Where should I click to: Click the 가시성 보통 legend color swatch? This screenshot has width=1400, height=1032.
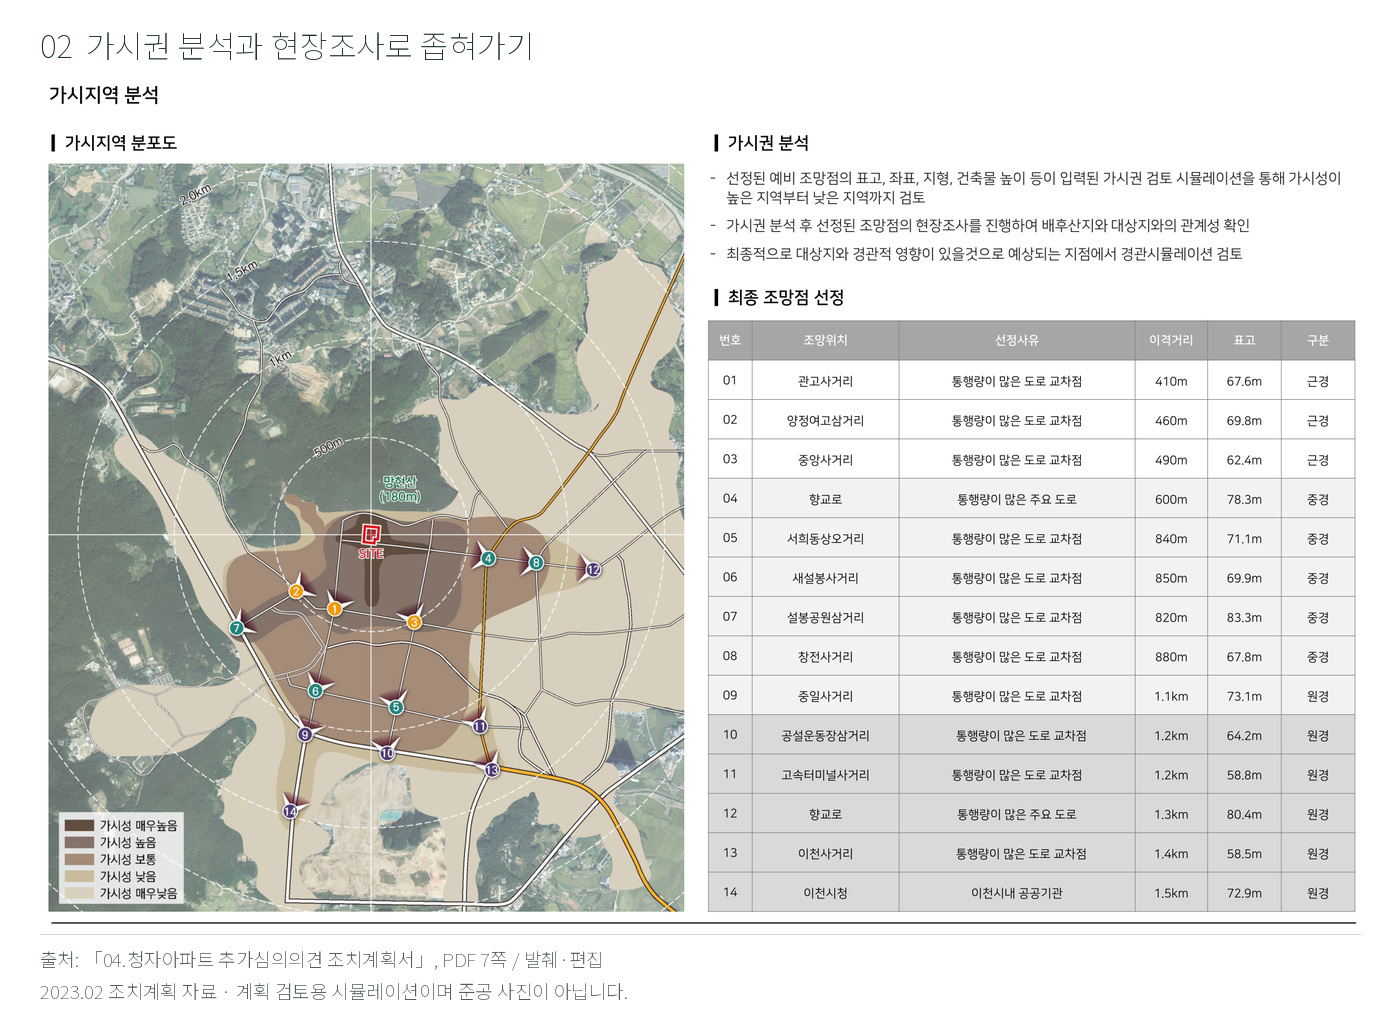79,860
